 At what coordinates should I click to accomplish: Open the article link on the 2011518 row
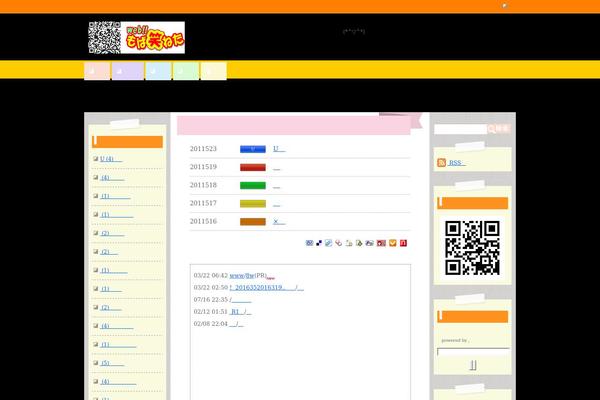coord(277,186)
